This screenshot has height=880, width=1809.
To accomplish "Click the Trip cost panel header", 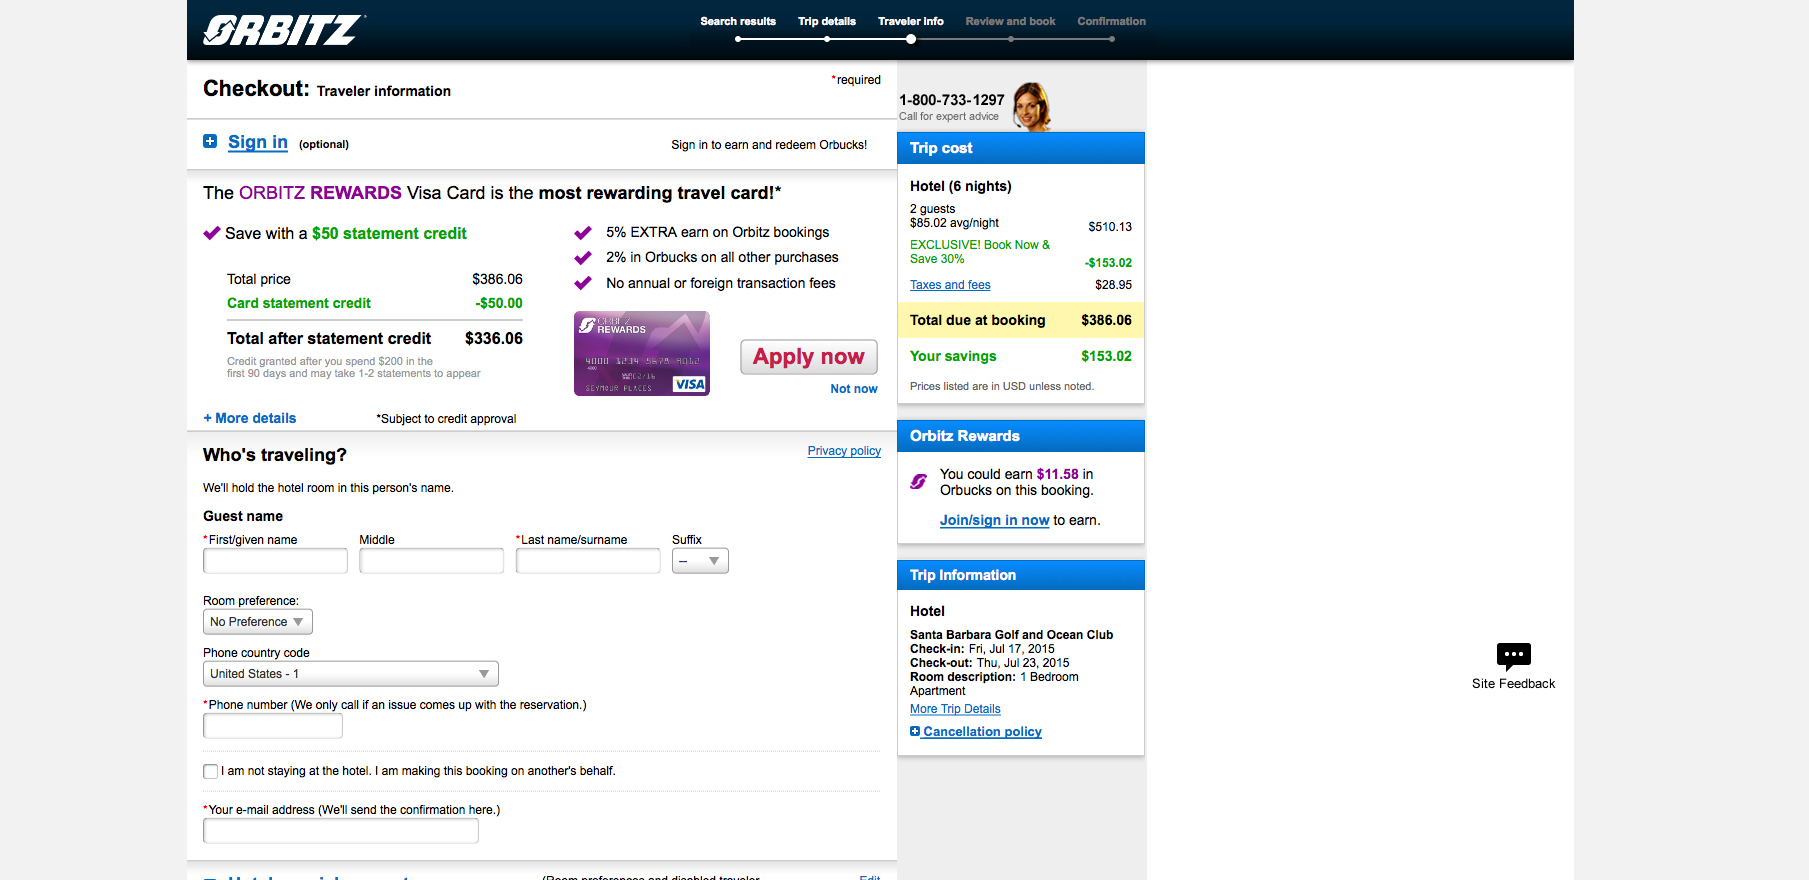I will click(1021, 148).
